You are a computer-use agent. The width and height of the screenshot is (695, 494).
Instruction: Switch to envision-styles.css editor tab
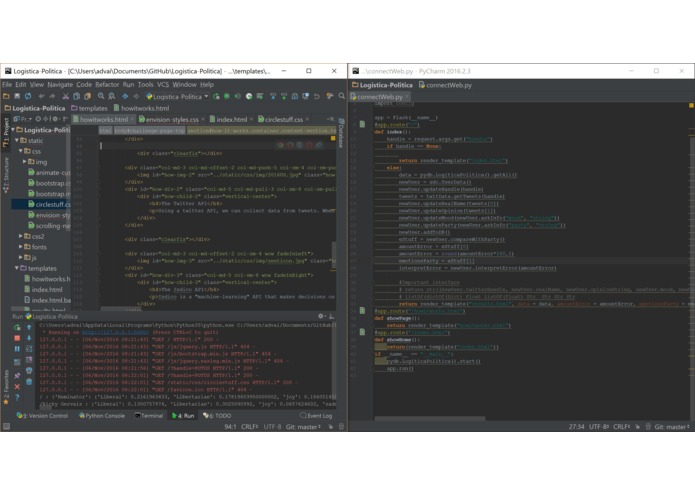coord(172,120)
